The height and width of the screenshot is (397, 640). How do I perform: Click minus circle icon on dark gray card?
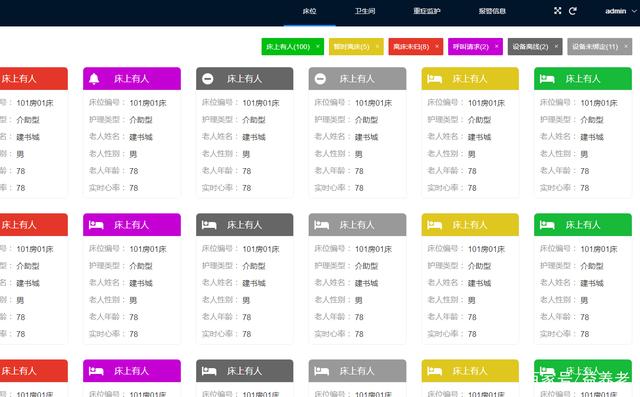point(208,79)
